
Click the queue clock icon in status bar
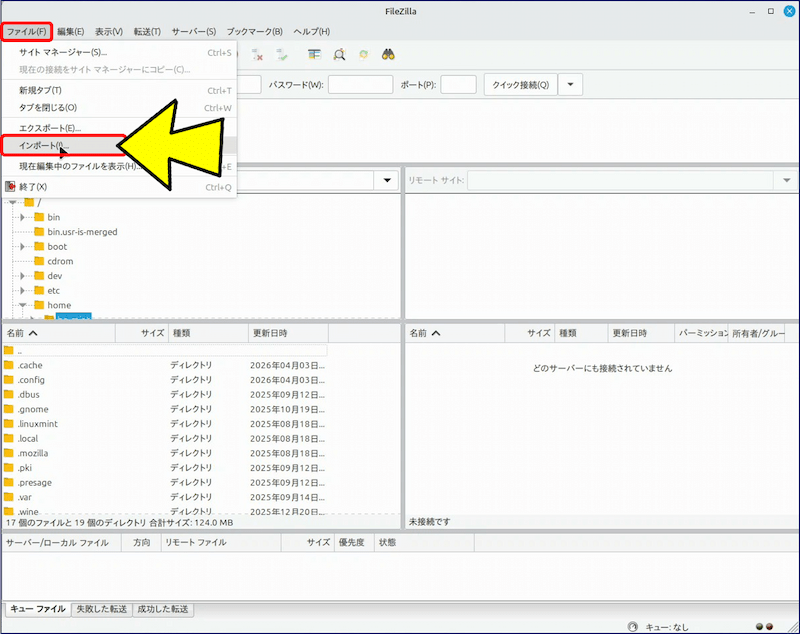tap(632, 626)
